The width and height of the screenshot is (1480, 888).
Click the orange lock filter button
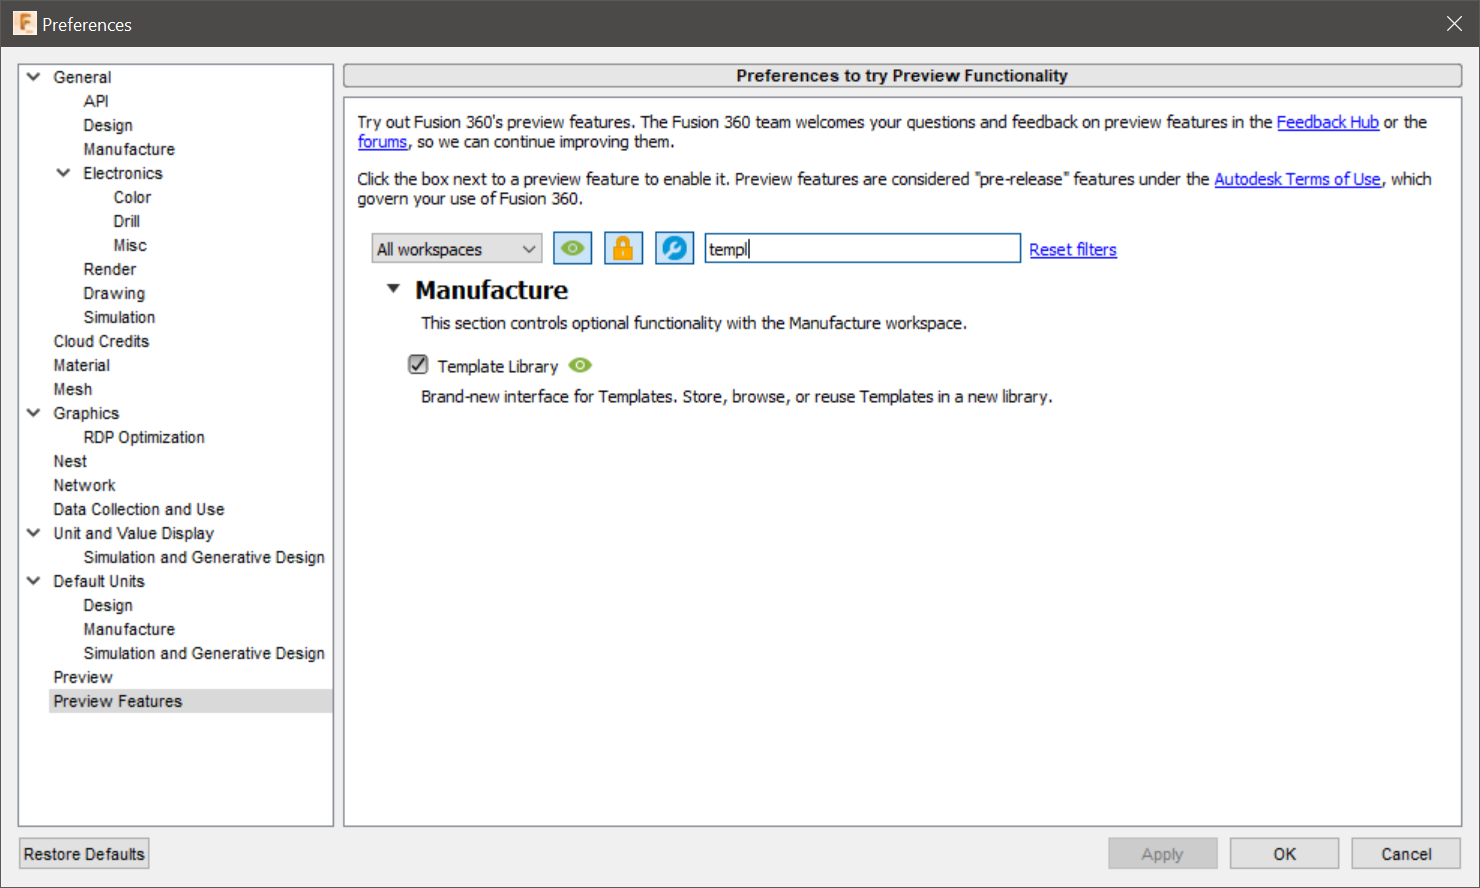[623, 248]
